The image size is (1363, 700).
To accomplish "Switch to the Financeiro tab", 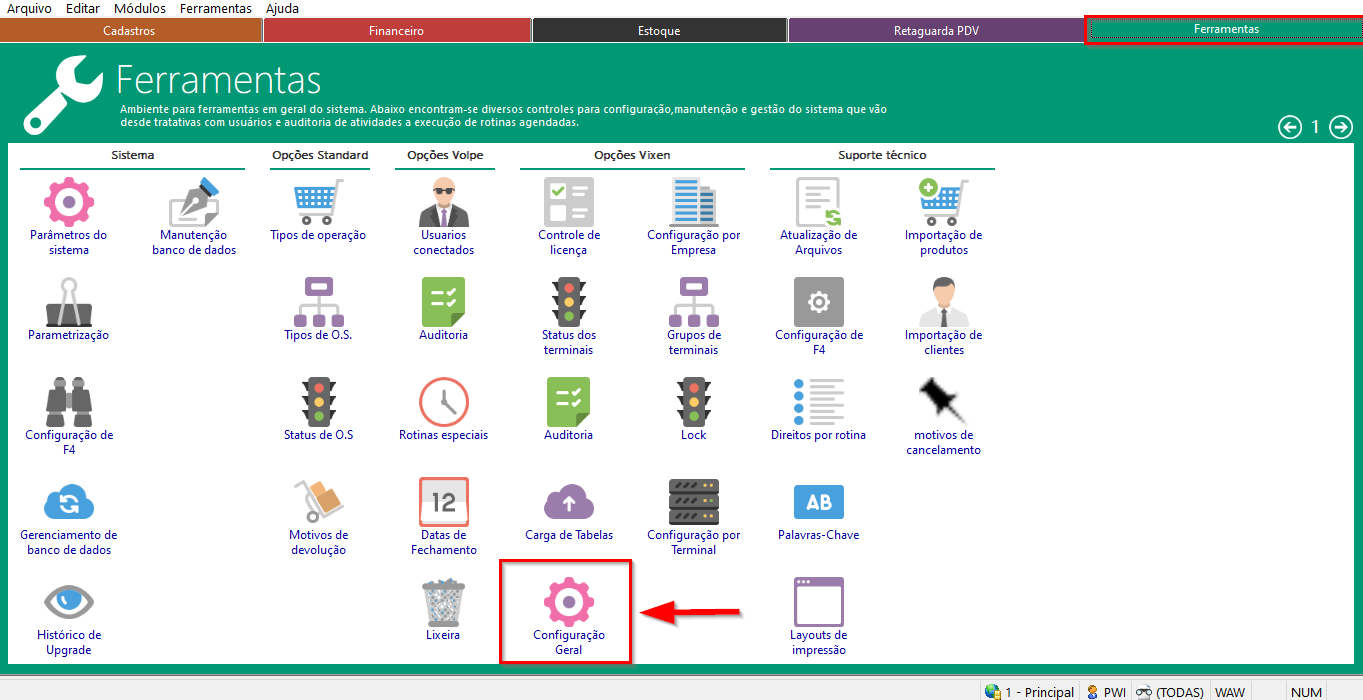I will 396,31.
